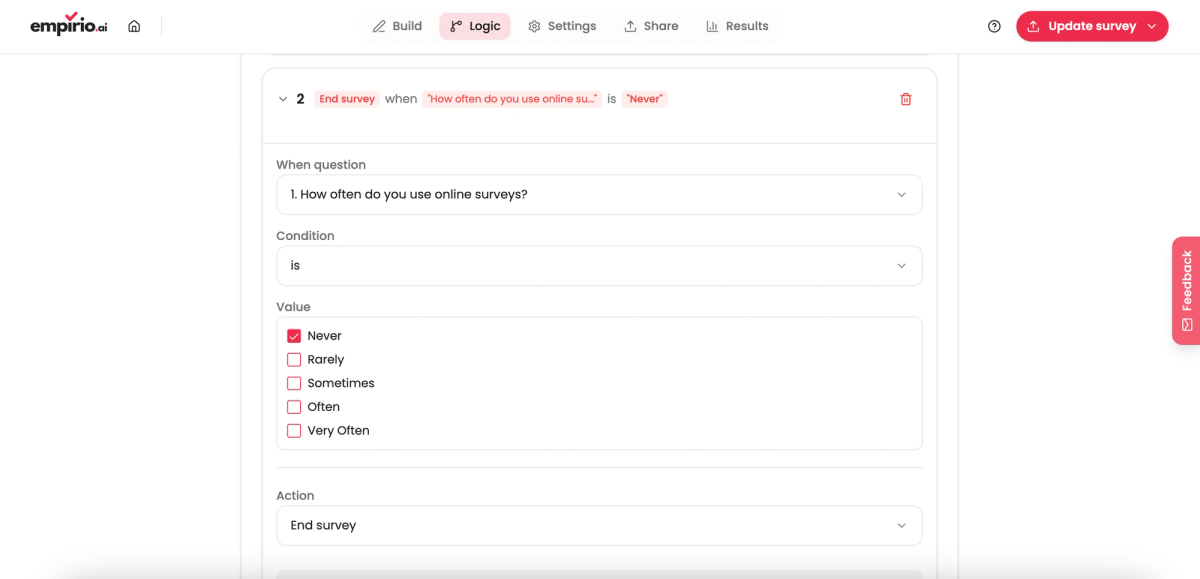
Task: Click the 'How often do you use online su...' tag
Action: click(x=512, y=99)
